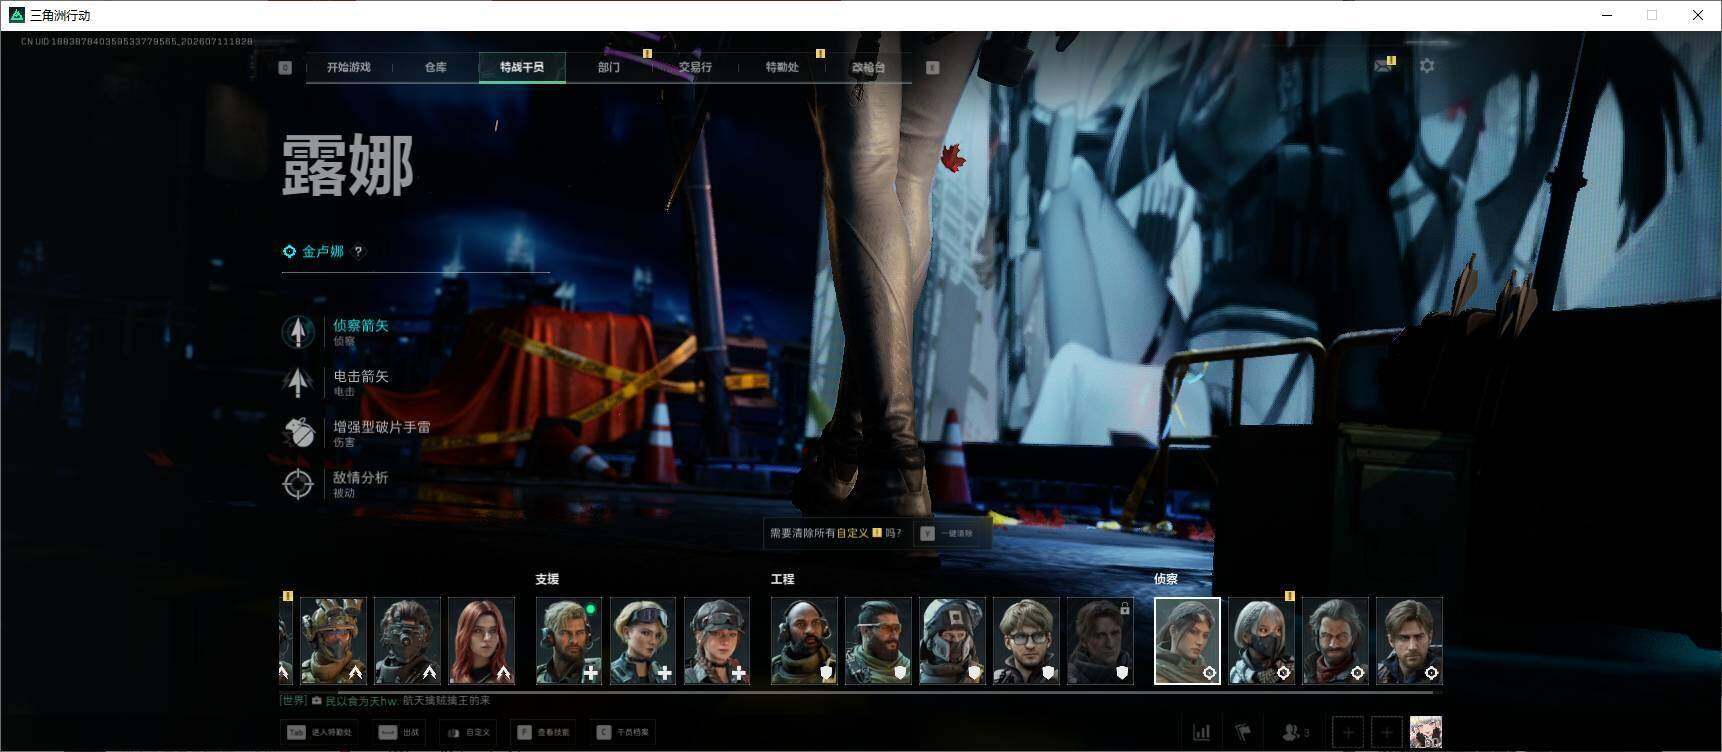Screen dimensions: 1722x752
Task: Open the 增强型破片手雷 grenade skill
Action: [x=298, y=433]
